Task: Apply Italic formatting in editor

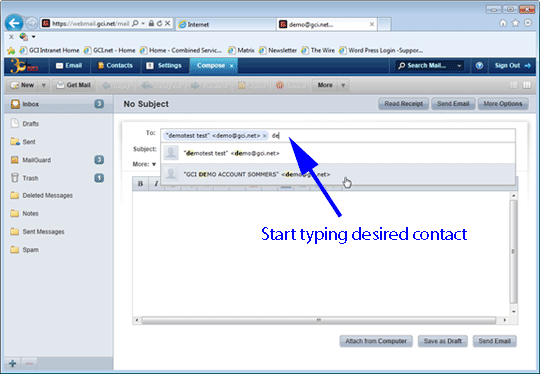Action: click(x=155, y=184)
